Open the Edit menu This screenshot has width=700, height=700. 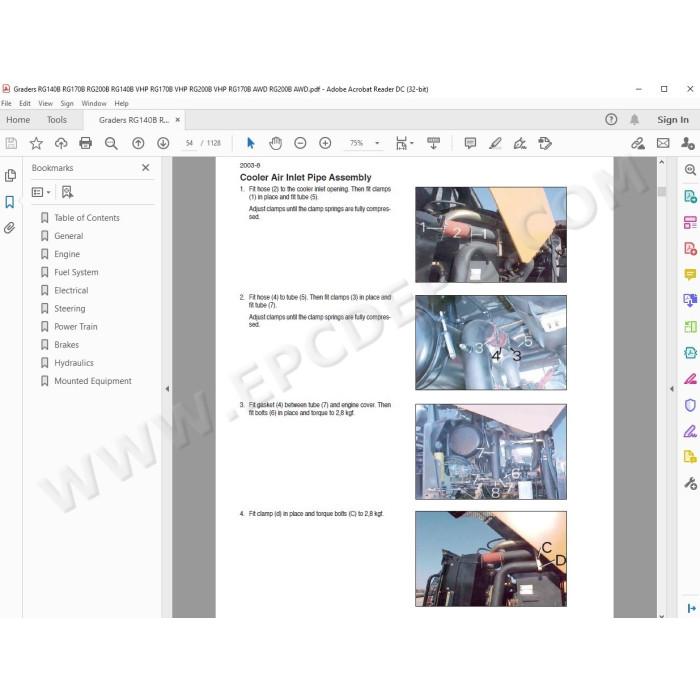click(25, 104)
